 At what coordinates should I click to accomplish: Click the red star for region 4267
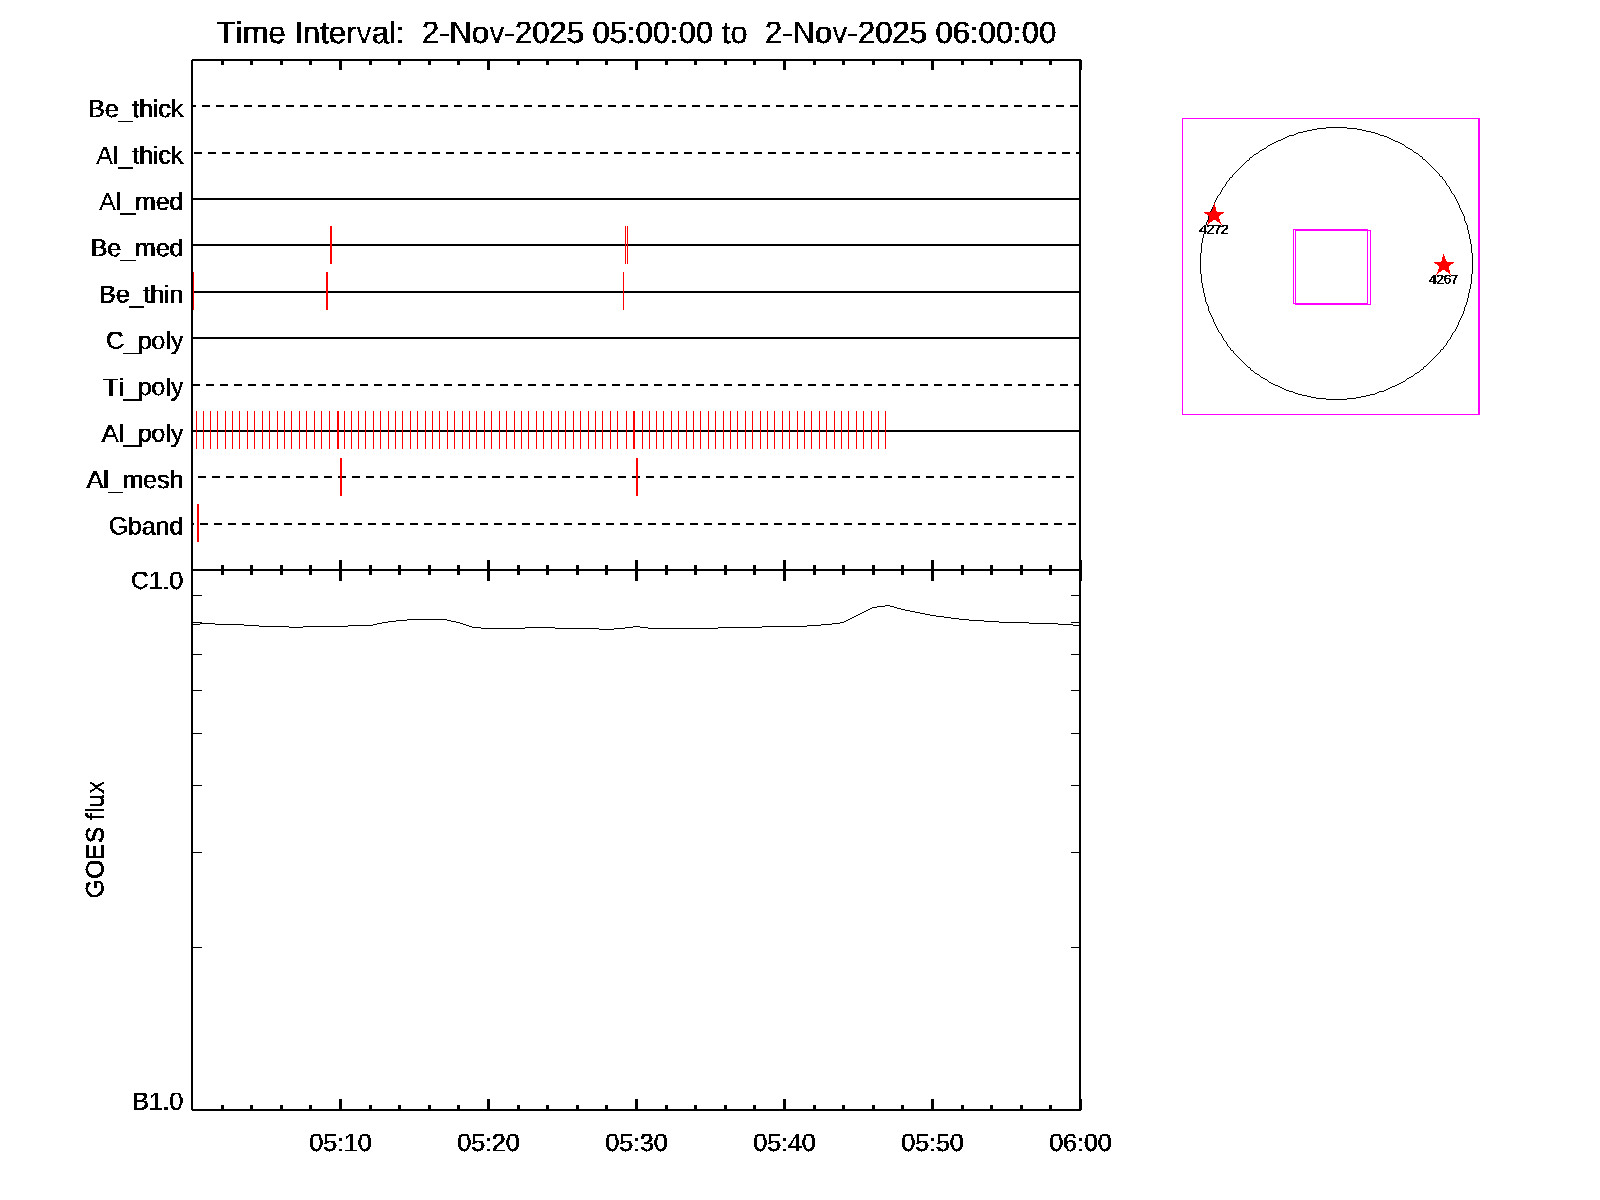click(1443, 266)
